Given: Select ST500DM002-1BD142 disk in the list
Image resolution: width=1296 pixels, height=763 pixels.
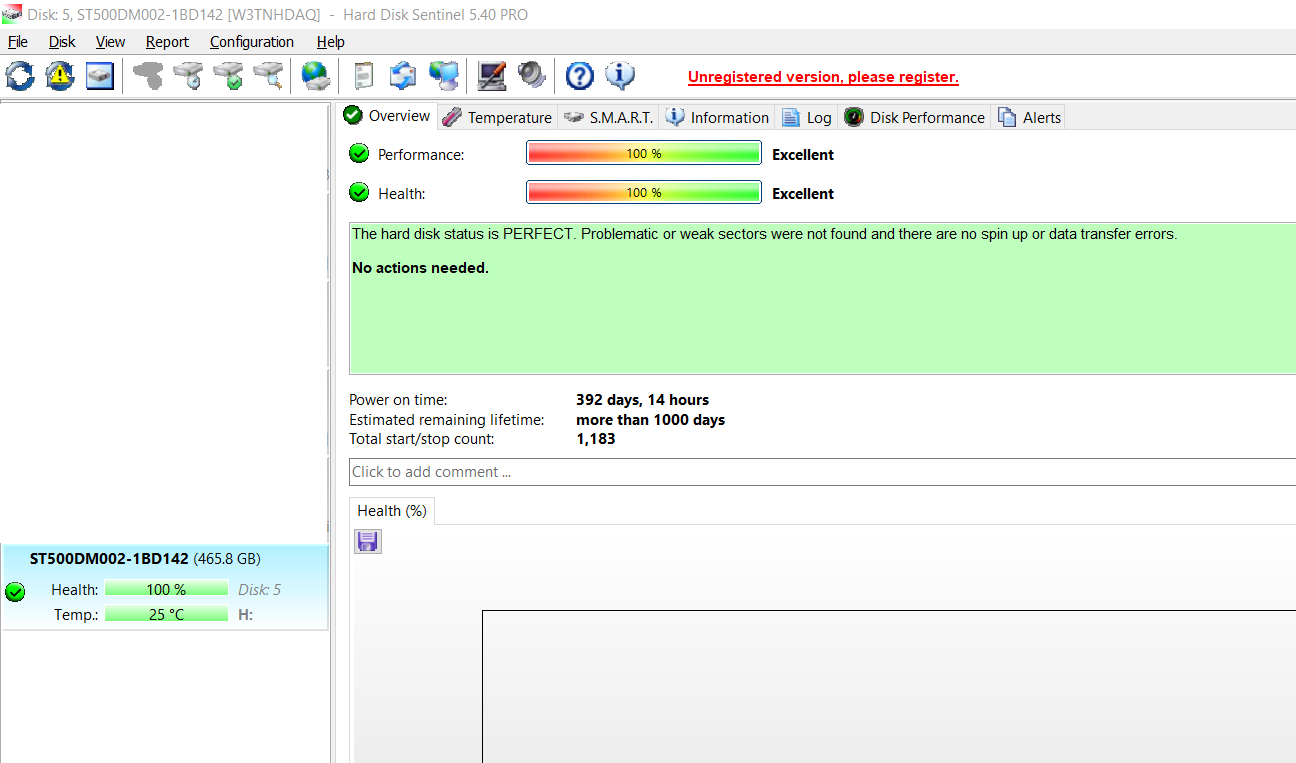Looking at the screenshot, I should [165, 587].
